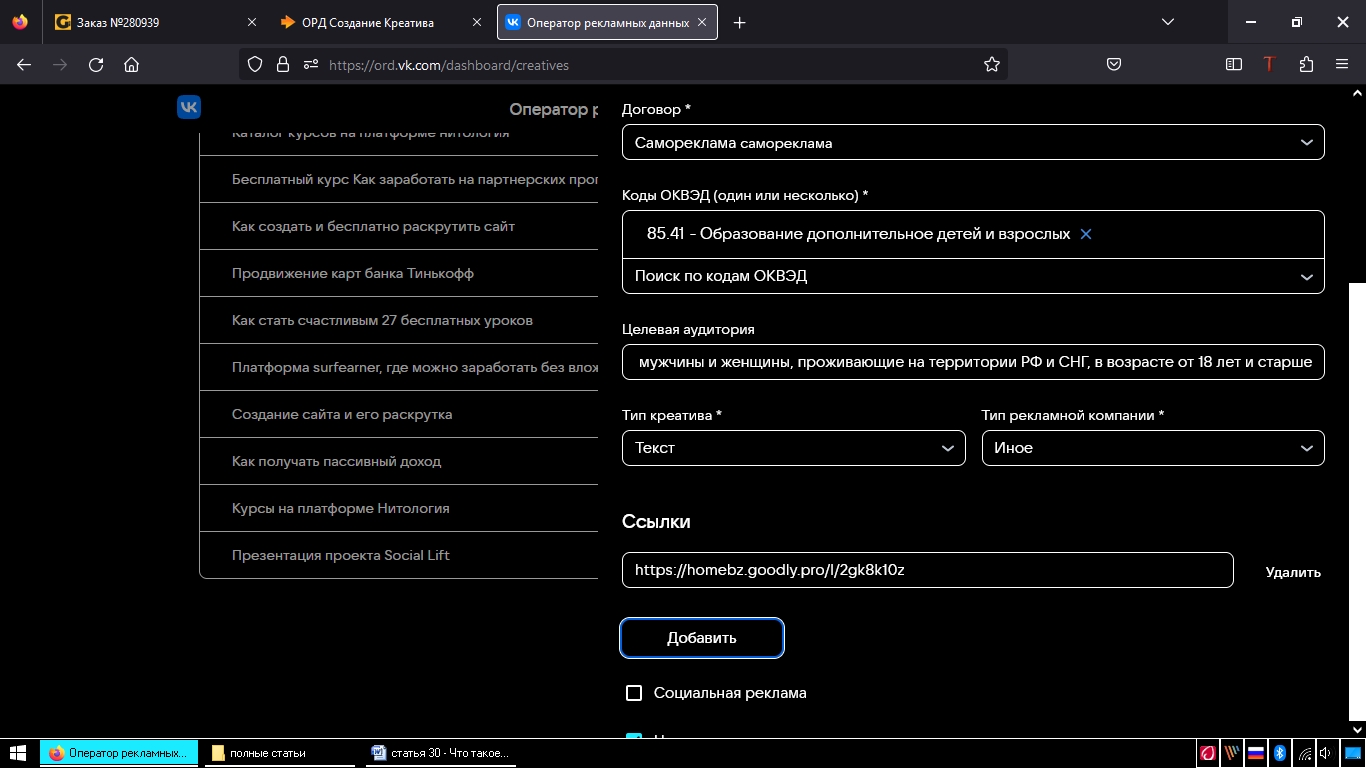Enable the Социальная реклама checkbox

click(633, 693)
